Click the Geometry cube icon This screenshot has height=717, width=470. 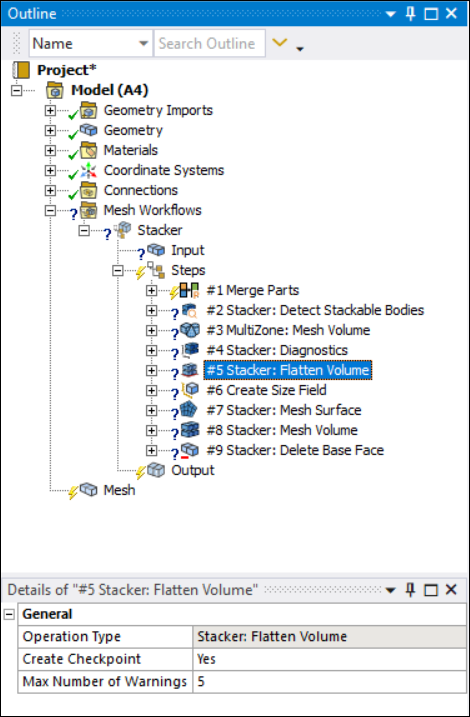click(x=89, y=130)
